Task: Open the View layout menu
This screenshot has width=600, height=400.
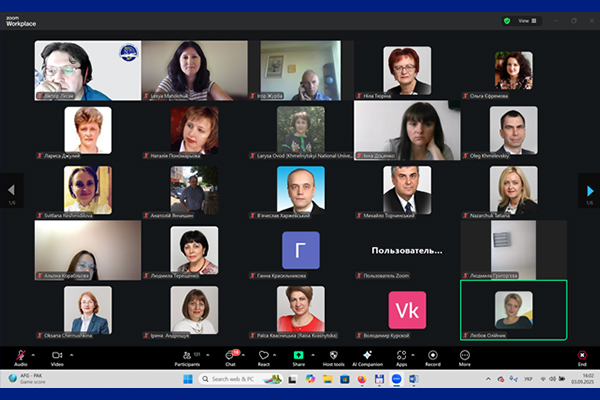Action: pyautogui.click(x=526, y=20)
